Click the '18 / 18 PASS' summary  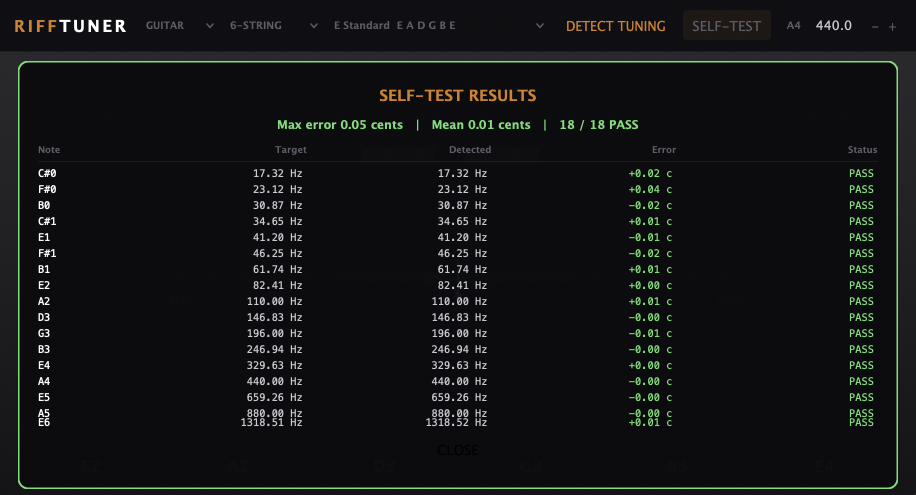point(599,124)
